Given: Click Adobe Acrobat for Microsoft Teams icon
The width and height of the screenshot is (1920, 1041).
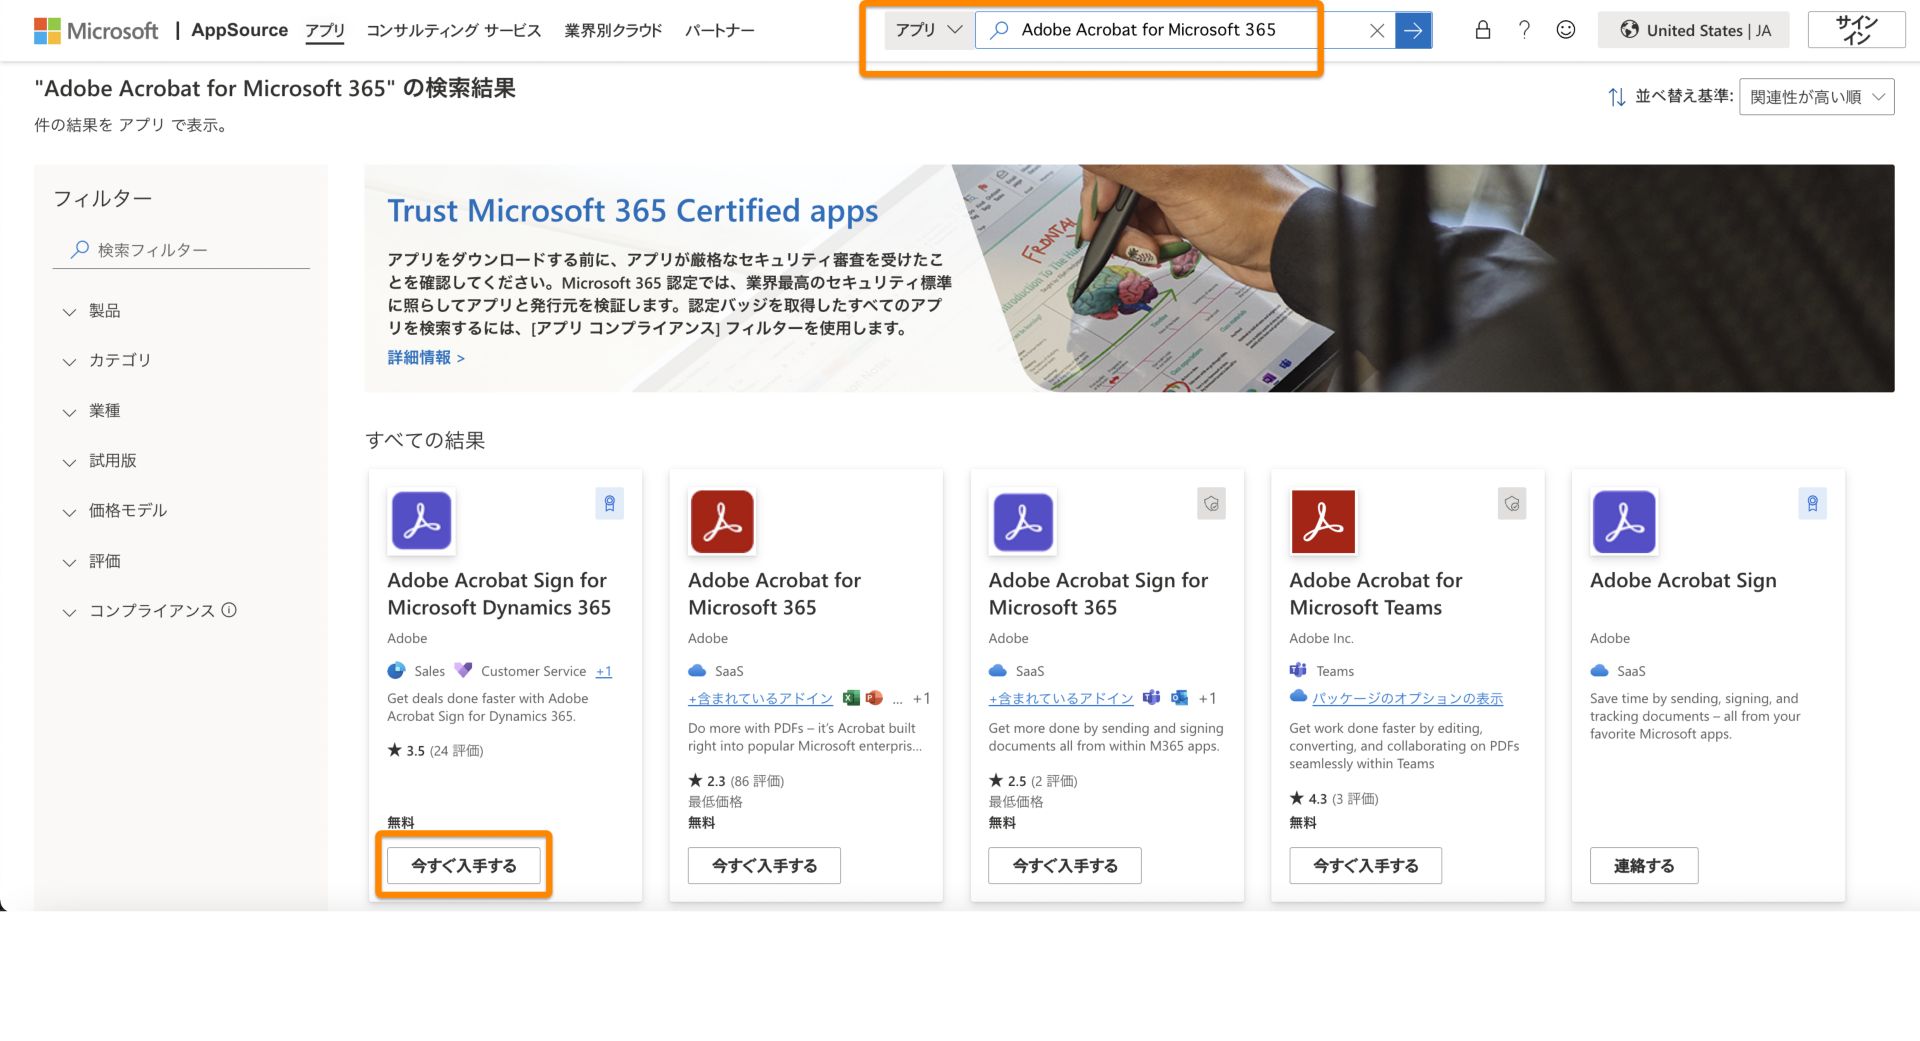Looking at the screenshot, I should tap(1323, 521).
